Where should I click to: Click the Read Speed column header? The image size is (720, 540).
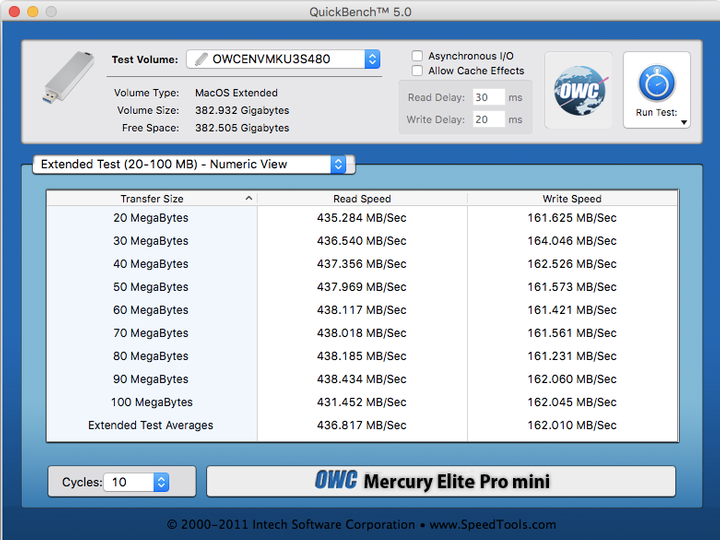coord(362,199)
